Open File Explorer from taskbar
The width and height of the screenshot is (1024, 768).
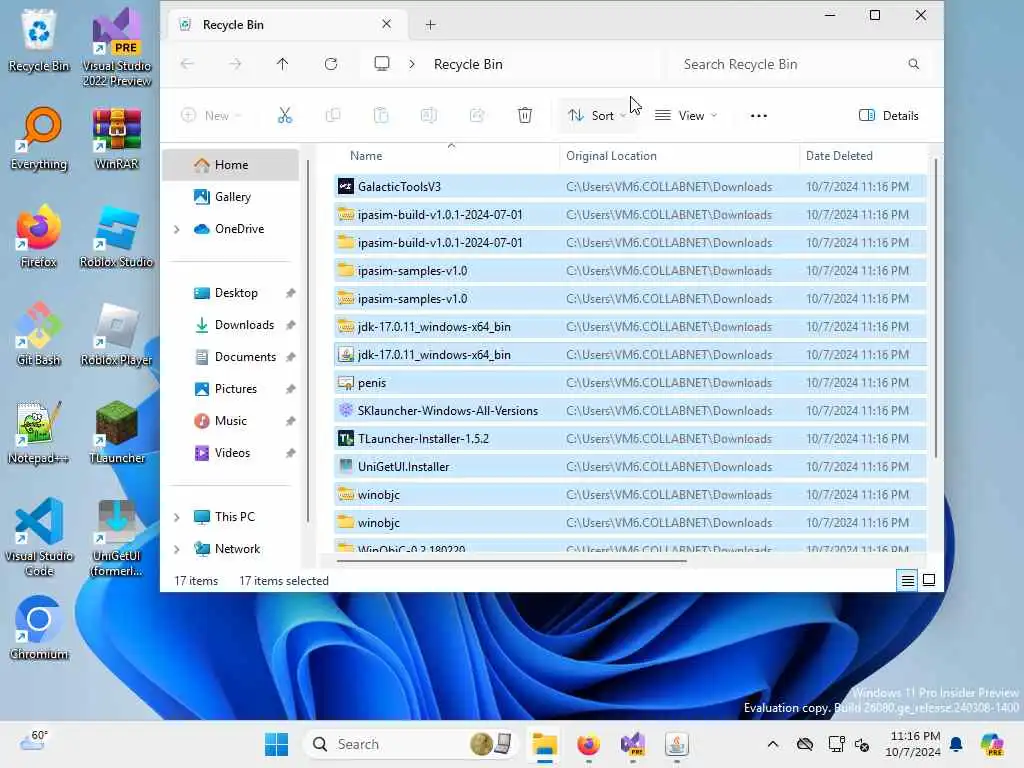click(544, 744)
